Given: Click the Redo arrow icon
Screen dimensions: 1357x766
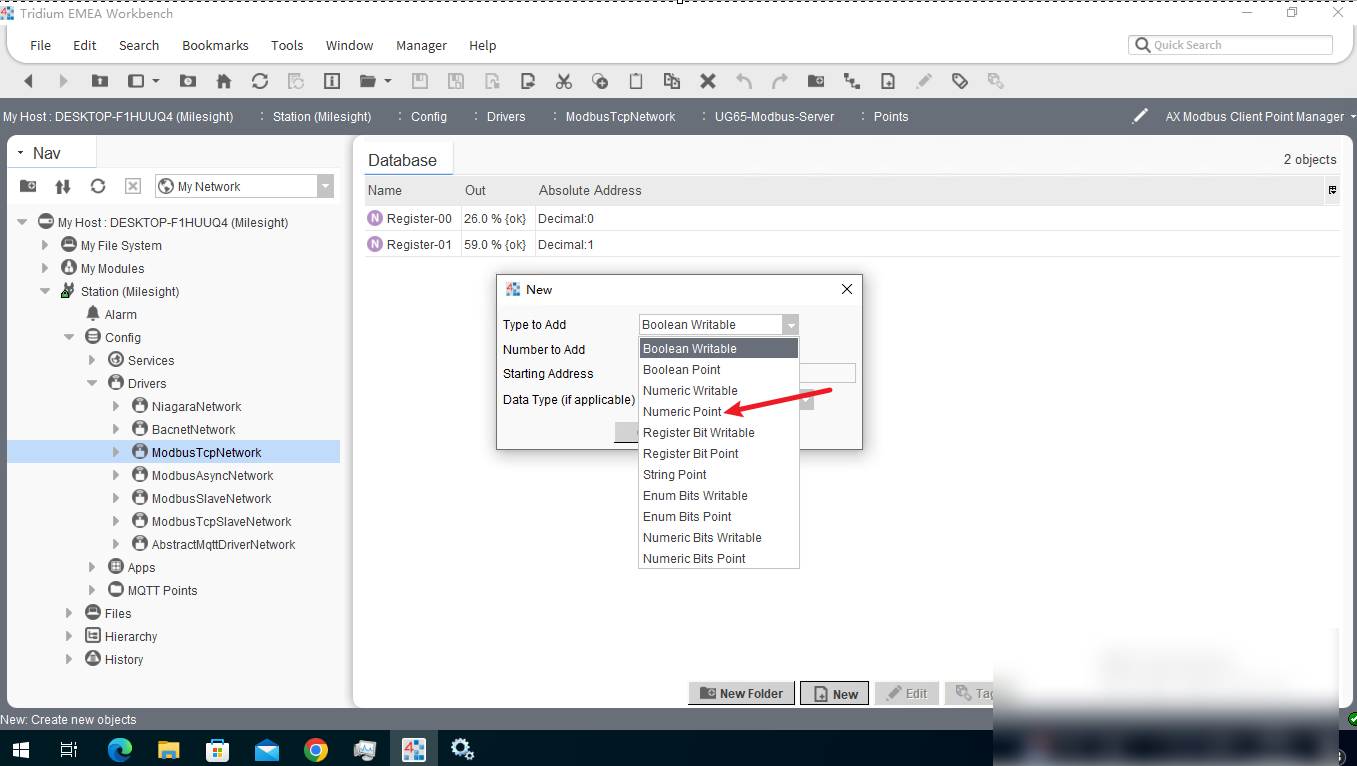Looking at the screenshot, I should point(780,81).
